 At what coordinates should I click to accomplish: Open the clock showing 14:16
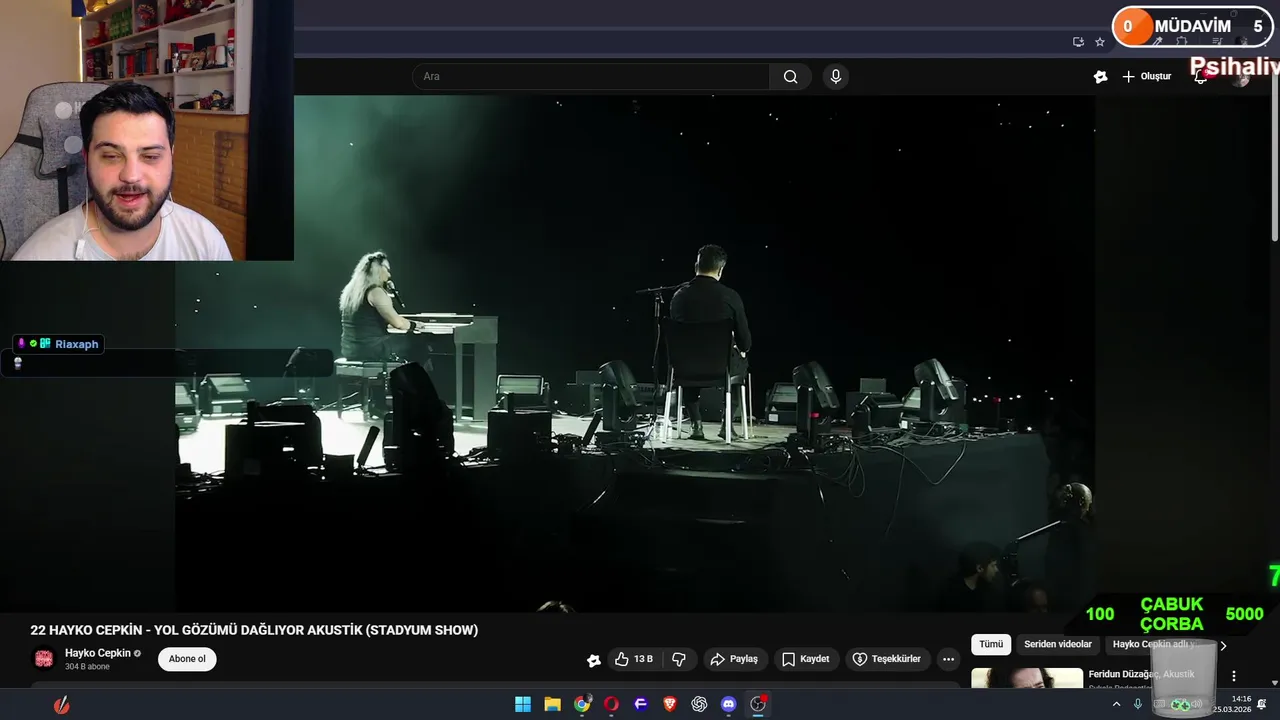1232,704
